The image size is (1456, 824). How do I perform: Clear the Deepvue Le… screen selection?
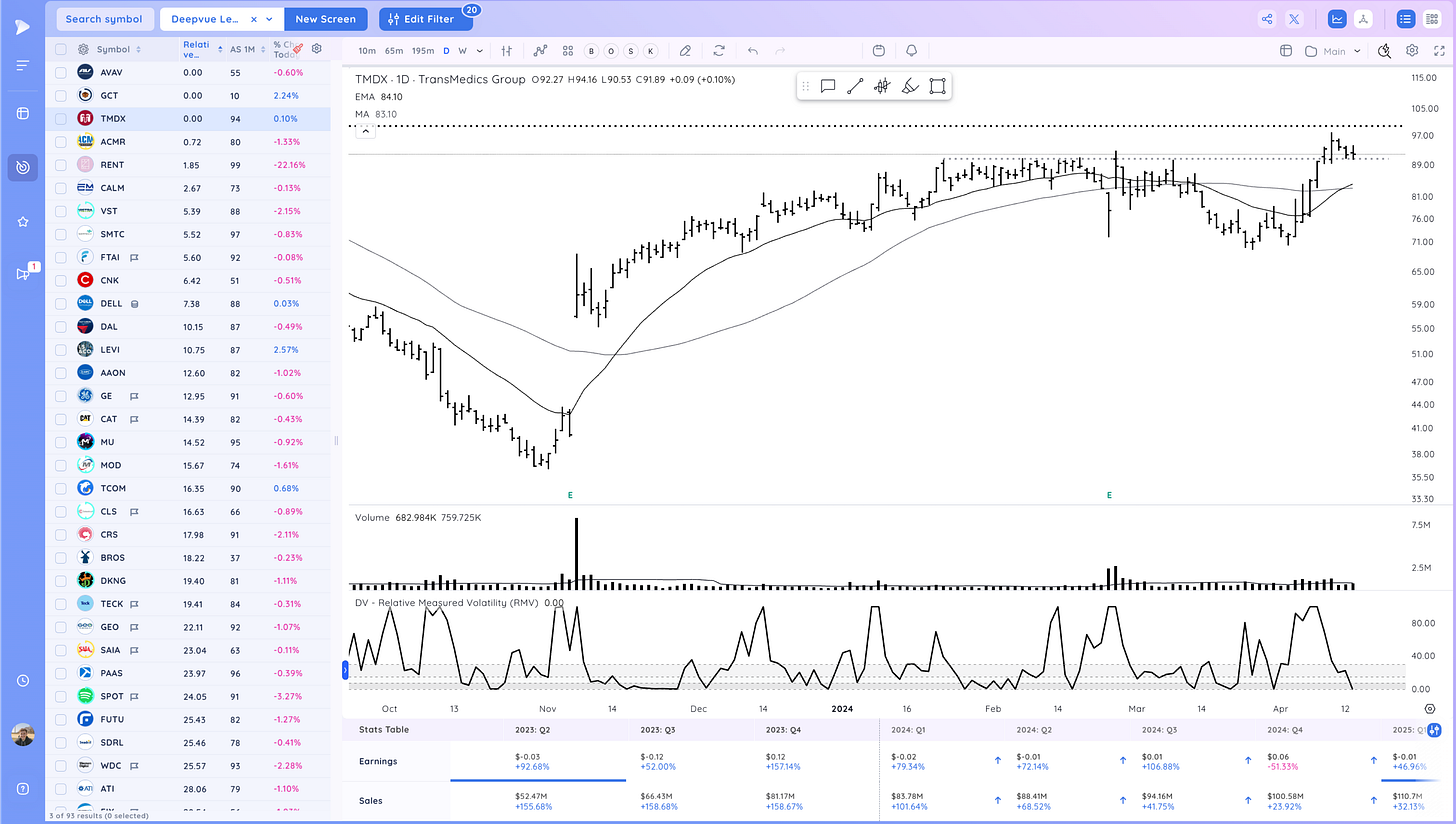[254, 19]
